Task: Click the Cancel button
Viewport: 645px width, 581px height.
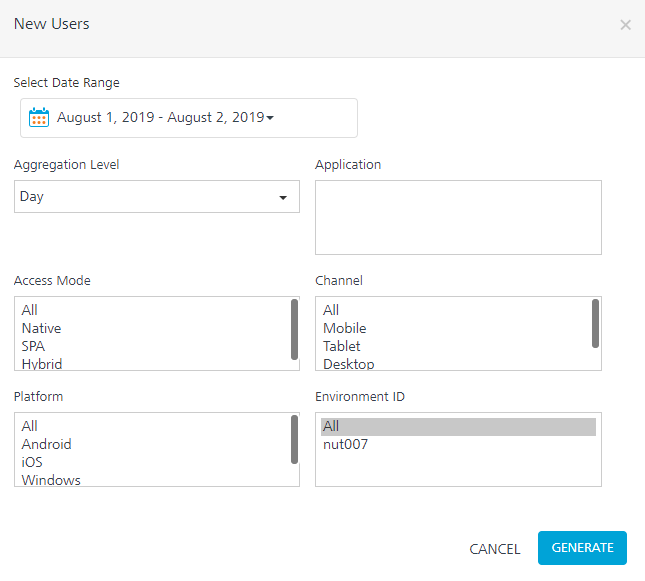Action: point(495,549)
